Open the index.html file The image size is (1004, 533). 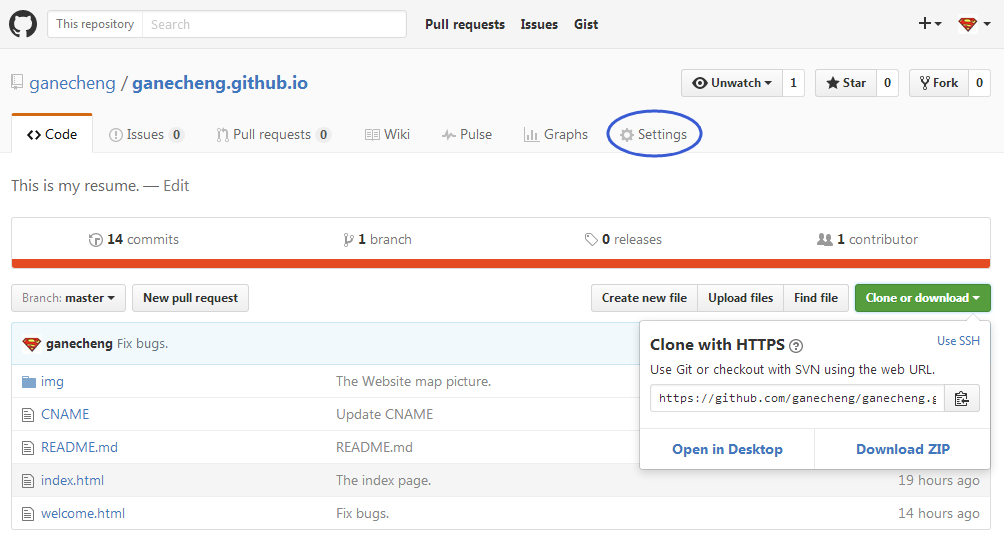pyautogui.click(x=72, y=480)
